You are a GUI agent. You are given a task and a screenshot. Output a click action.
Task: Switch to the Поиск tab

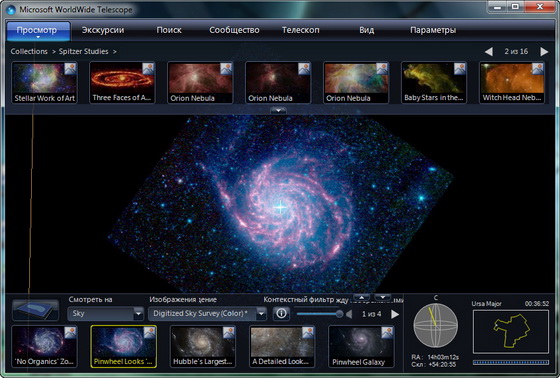pyautogui.click(x=169, y=30)
